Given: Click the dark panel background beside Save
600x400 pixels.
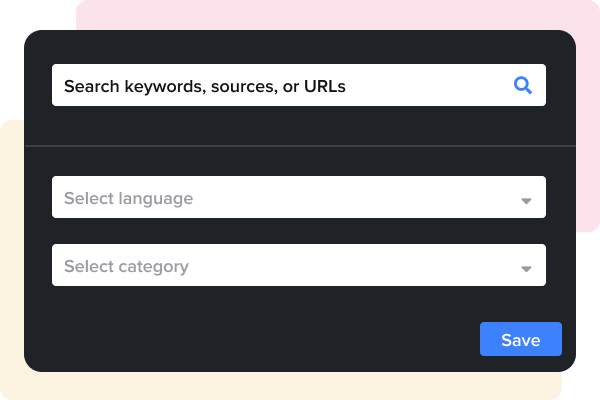Looking at the screenshot, I should 300,340.
